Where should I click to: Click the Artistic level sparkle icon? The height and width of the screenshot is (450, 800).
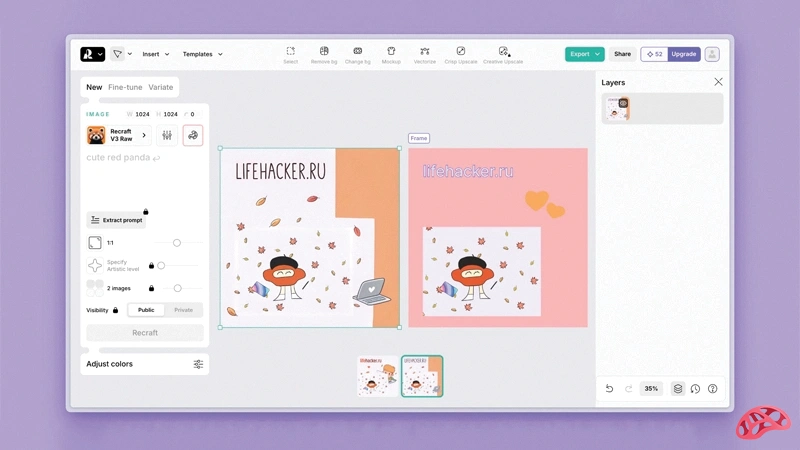click(x=95, y=265)
